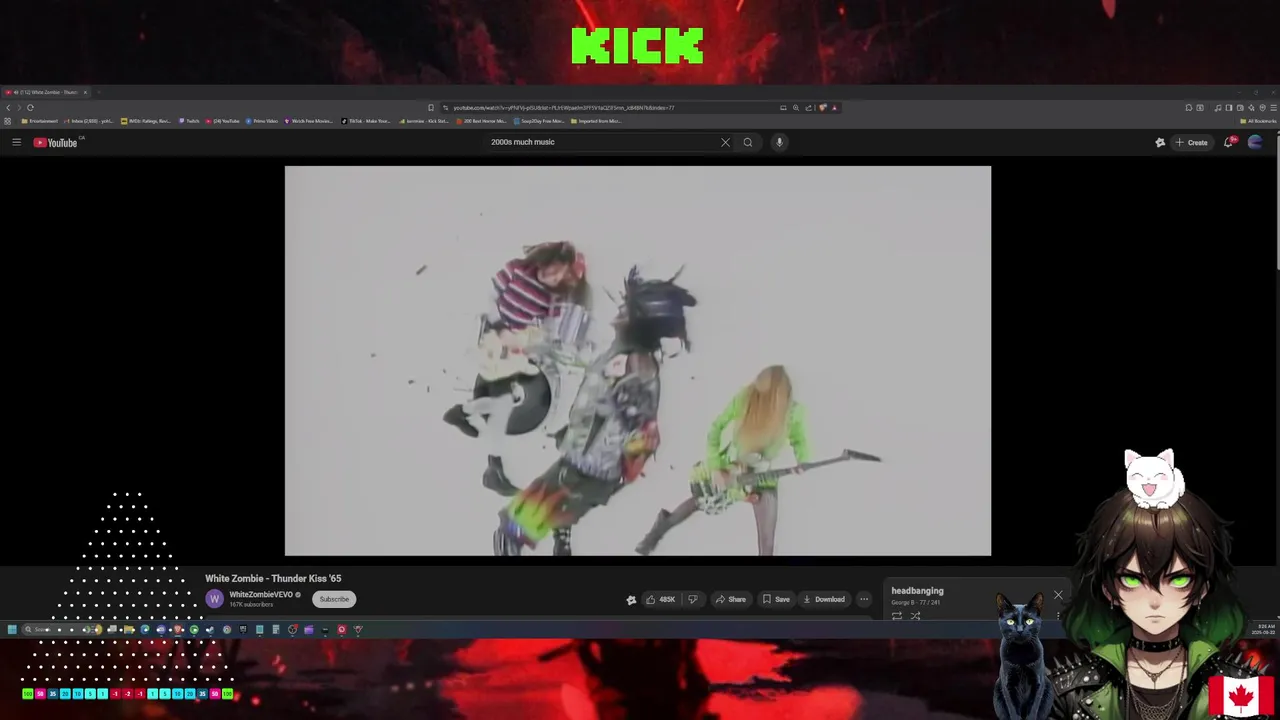Reload the page with the refresh icon
Image resolution: width=1280 pixels, height=720 pixels.
coord(30,107)
